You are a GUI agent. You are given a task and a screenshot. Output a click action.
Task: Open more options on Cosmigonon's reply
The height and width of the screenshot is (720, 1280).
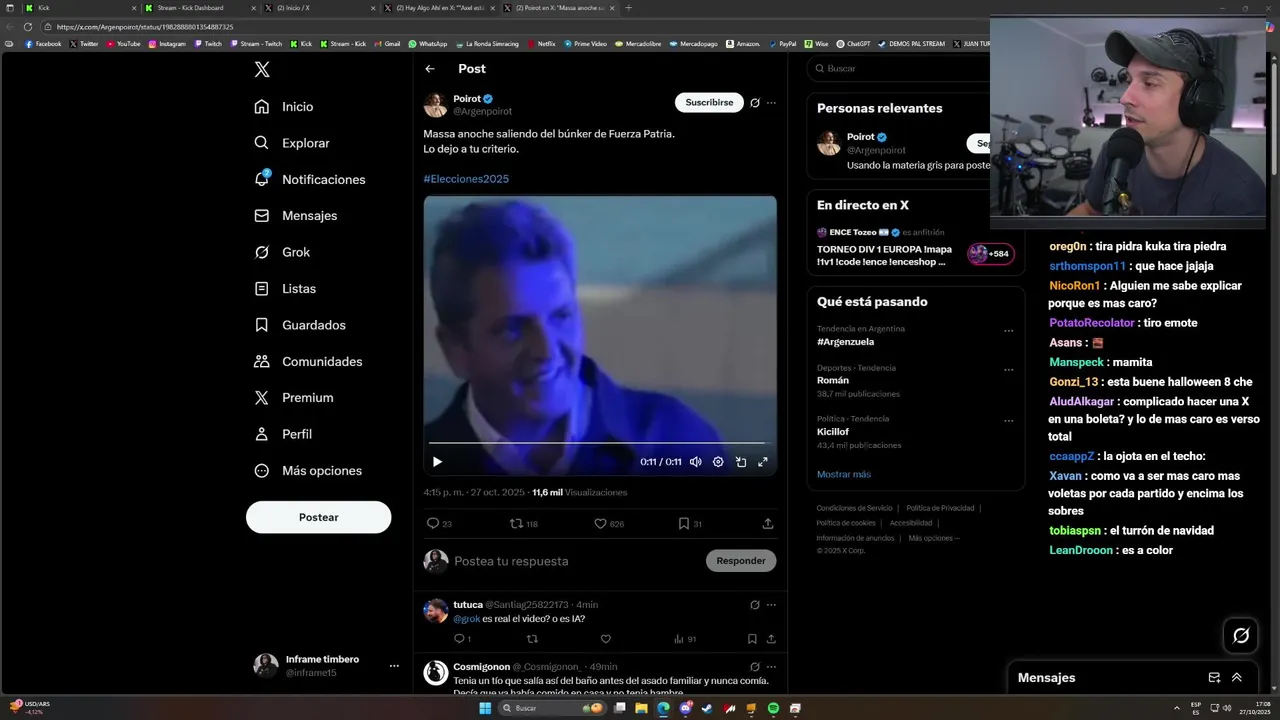(771, 667)
